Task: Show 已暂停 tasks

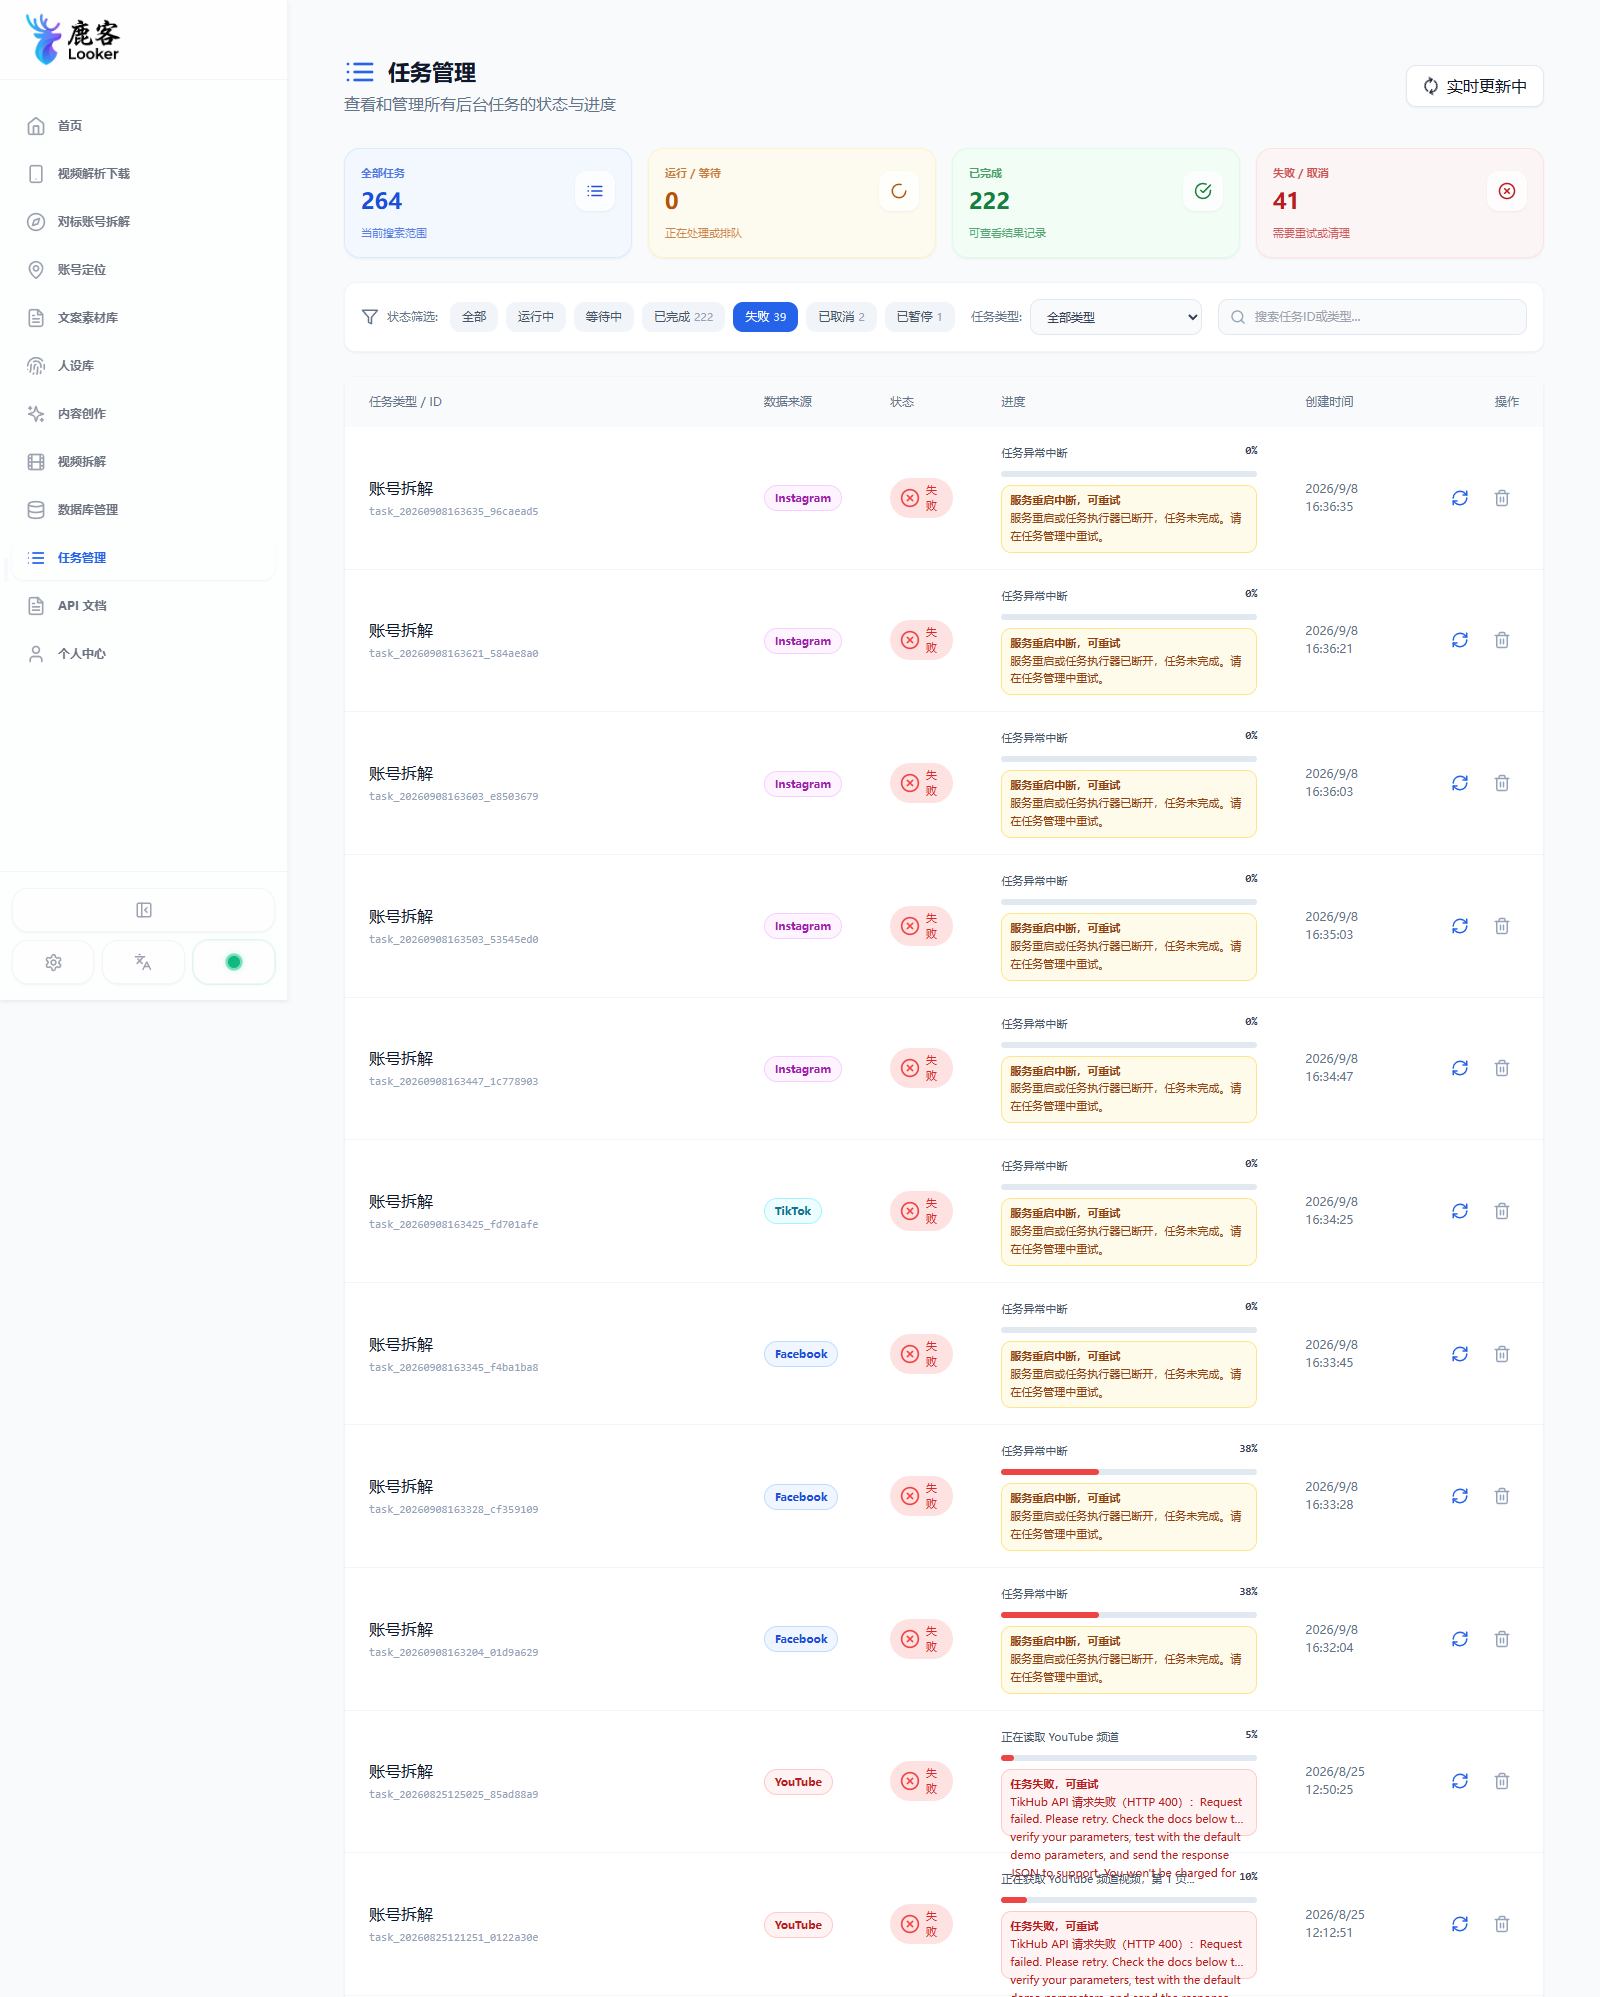Action: click(920, 317)
